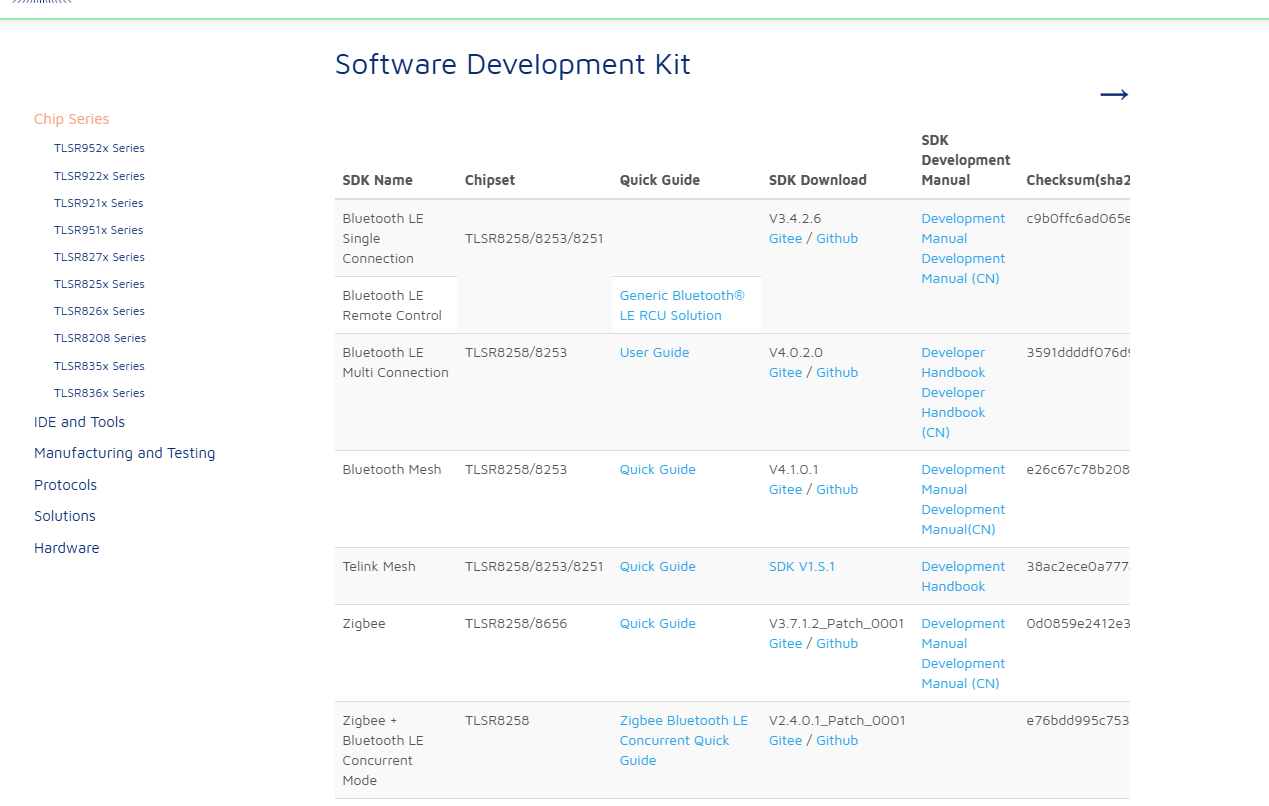This screenshot has height=806, width=1269.
Task: Open Bluetooth Mesh Quick Guide
Action: [x=658, y=469]
